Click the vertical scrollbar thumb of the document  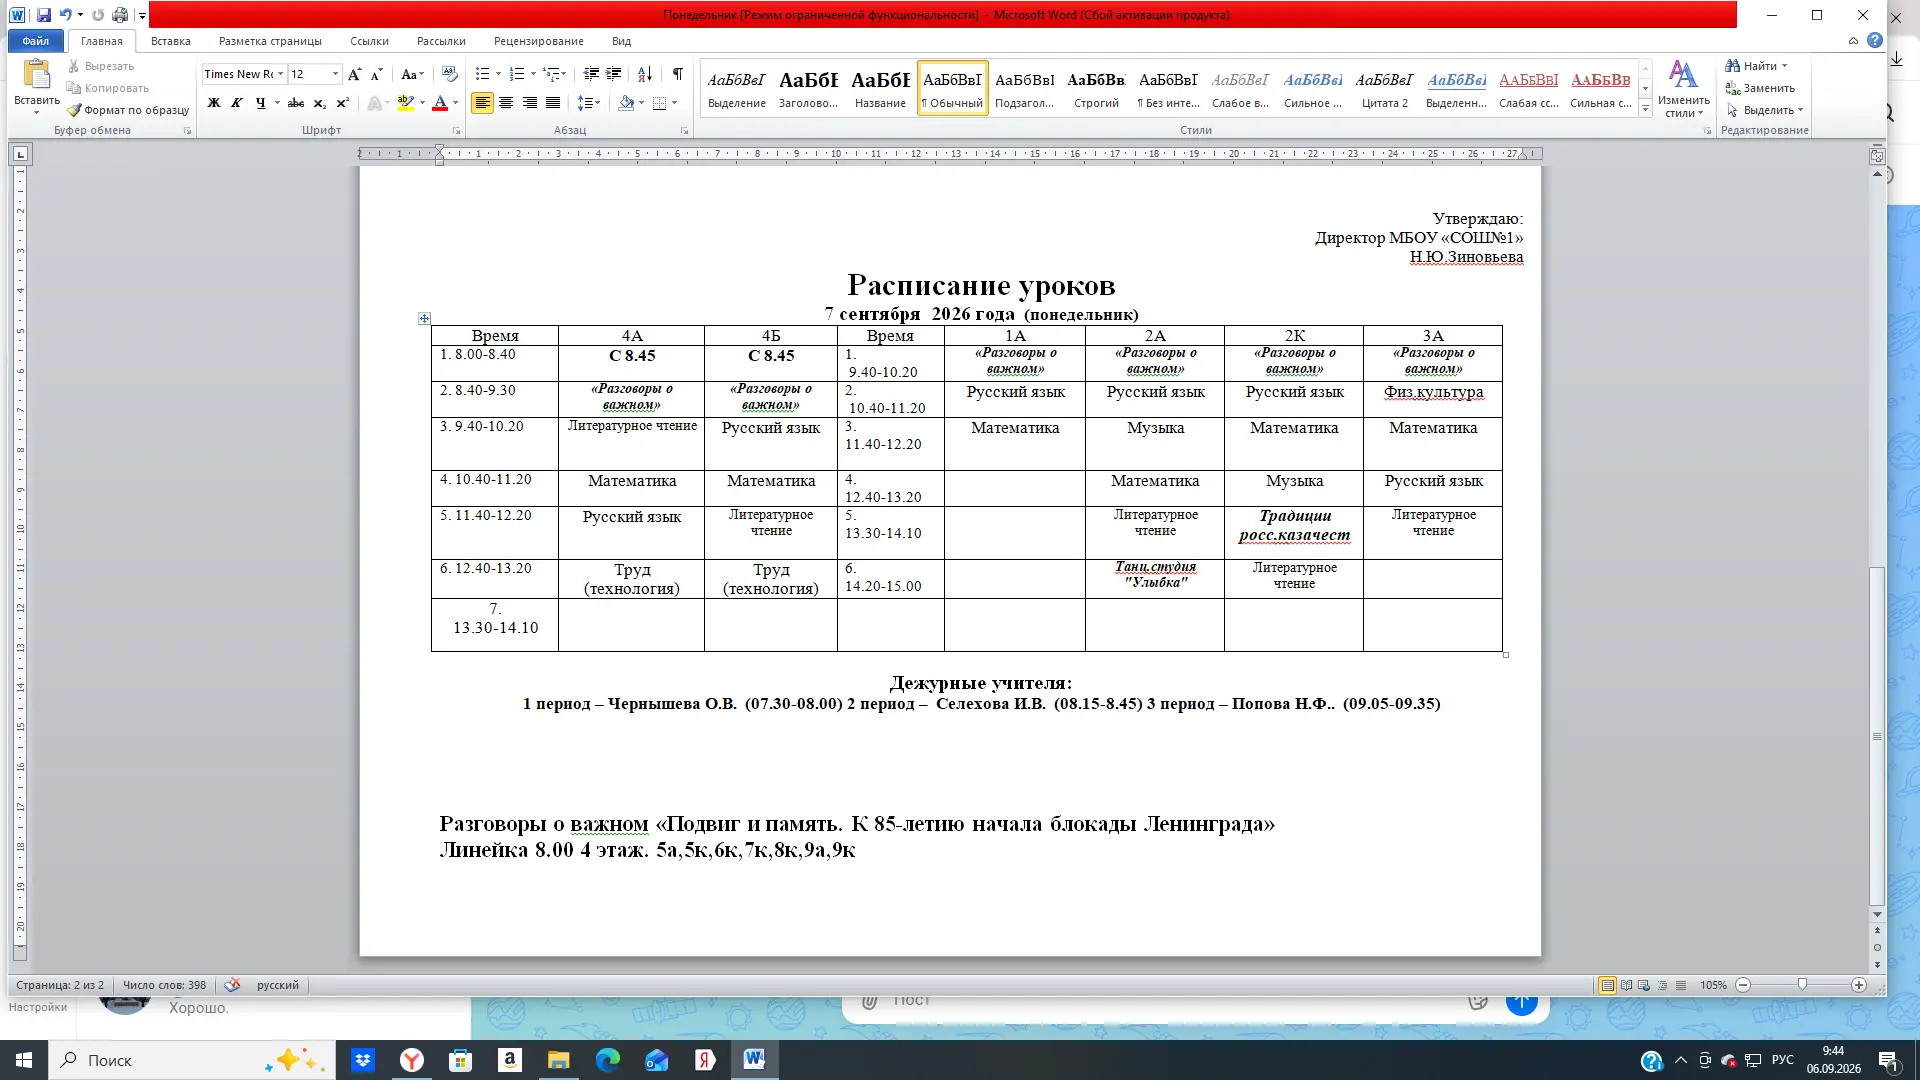coord(1877,736)
